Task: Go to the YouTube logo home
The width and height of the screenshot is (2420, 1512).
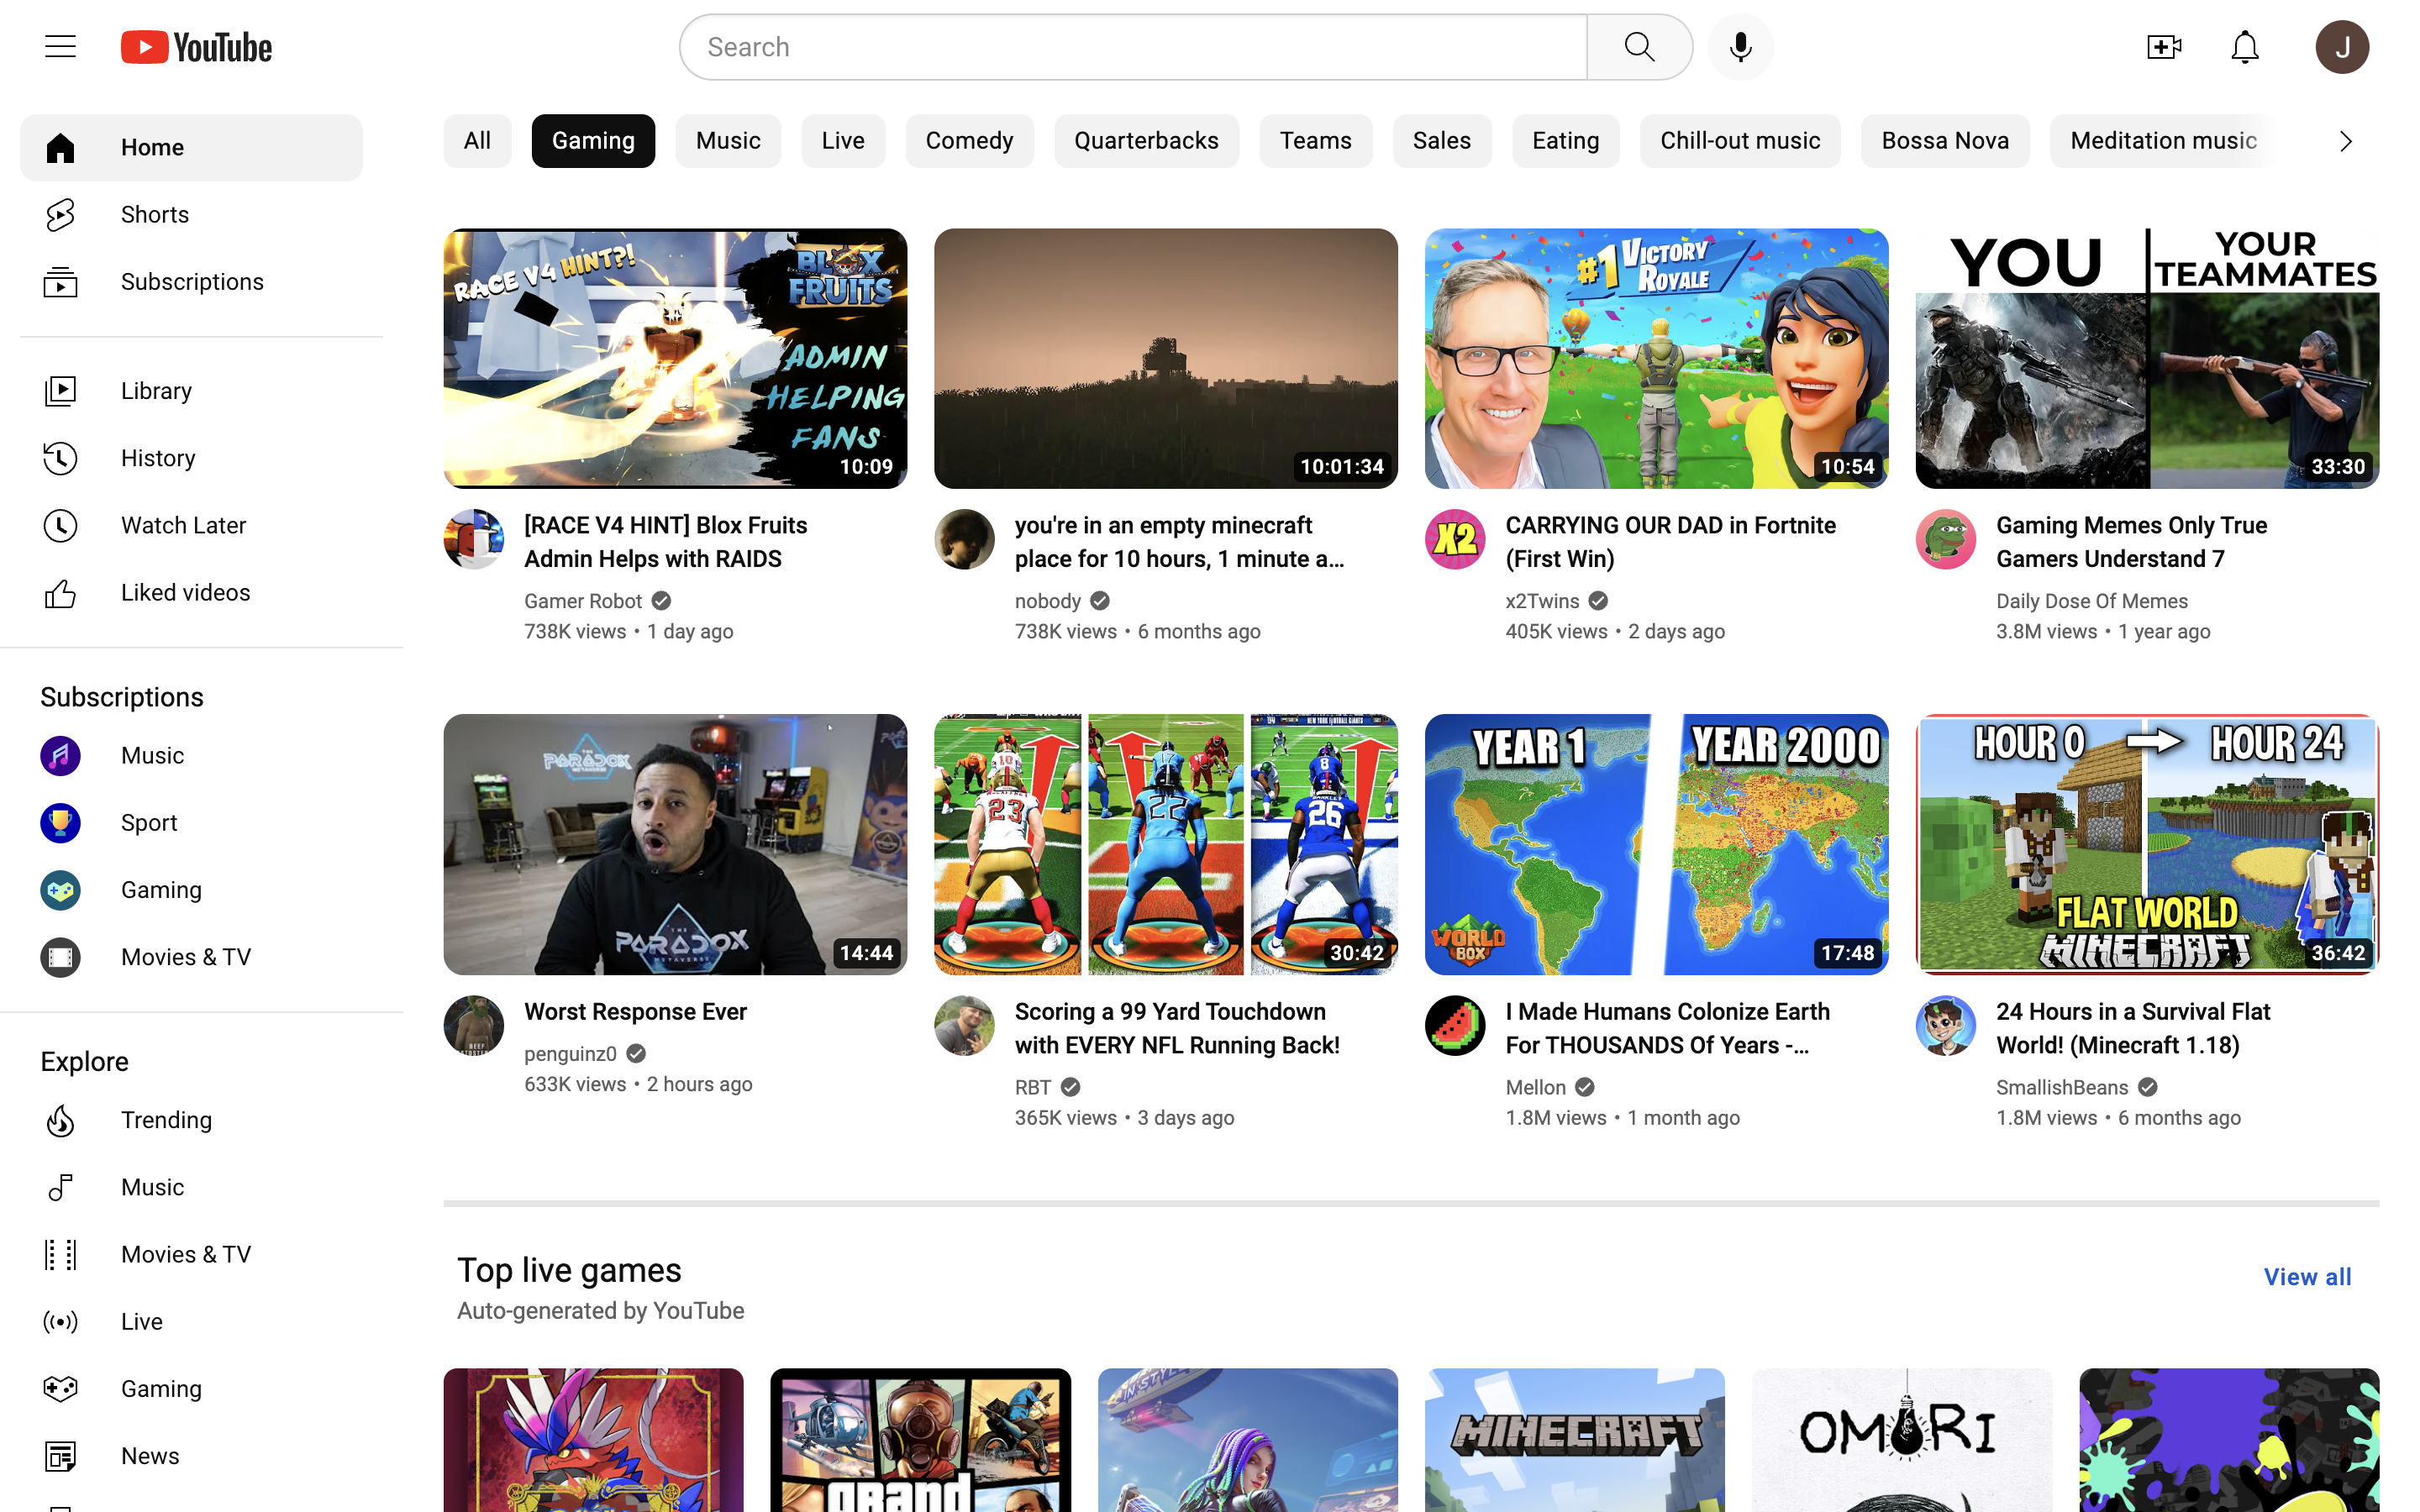Action: pyautogui.click(x=196, y=47)
